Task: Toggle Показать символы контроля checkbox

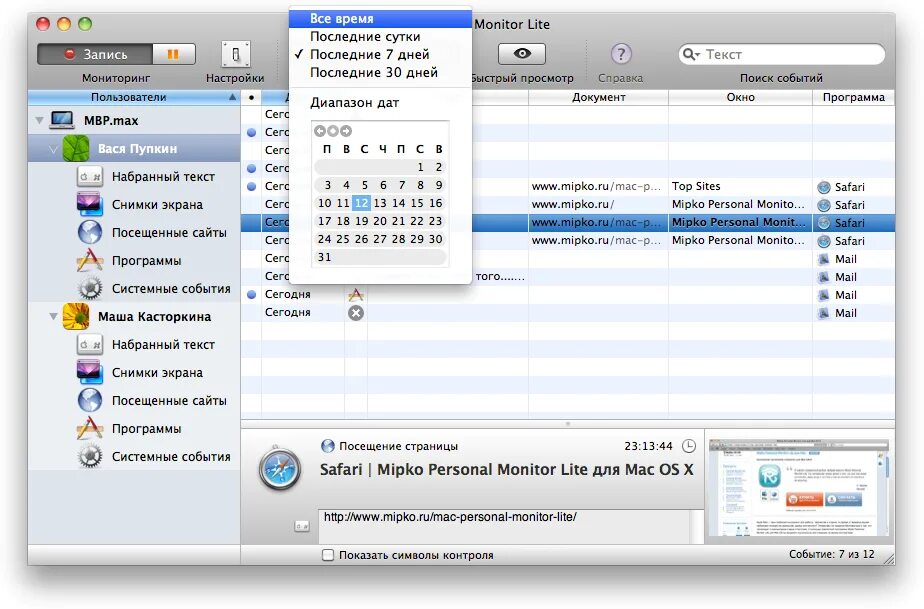Action: (x=328, y=555)
